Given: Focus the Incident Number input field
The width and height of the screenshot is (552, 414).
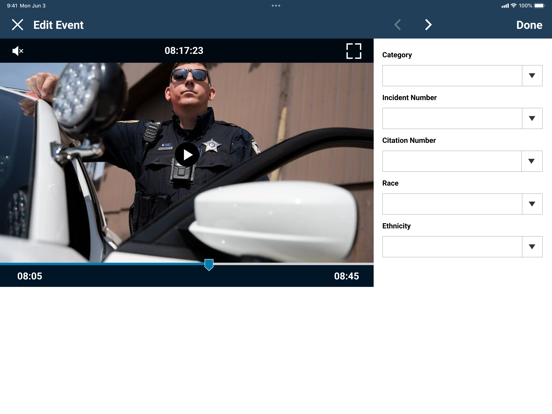Looking at the screenshot, I should (452, 118).
